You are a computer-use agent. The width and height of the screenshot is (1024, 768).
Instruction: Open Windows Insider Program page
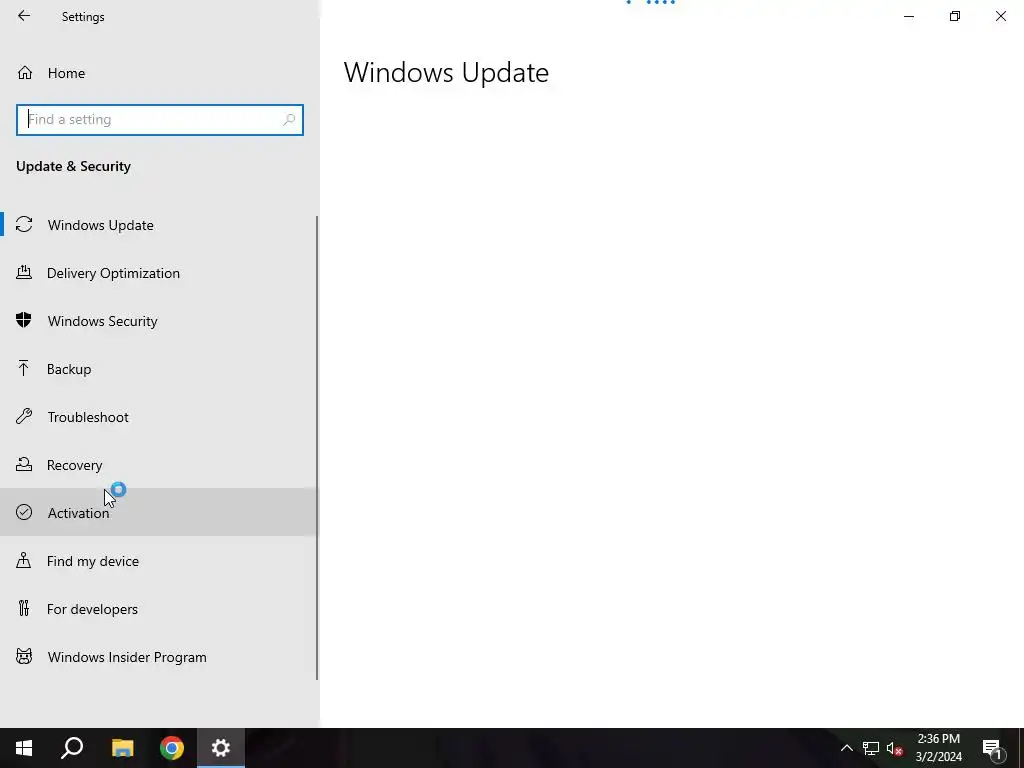point(159,657)
